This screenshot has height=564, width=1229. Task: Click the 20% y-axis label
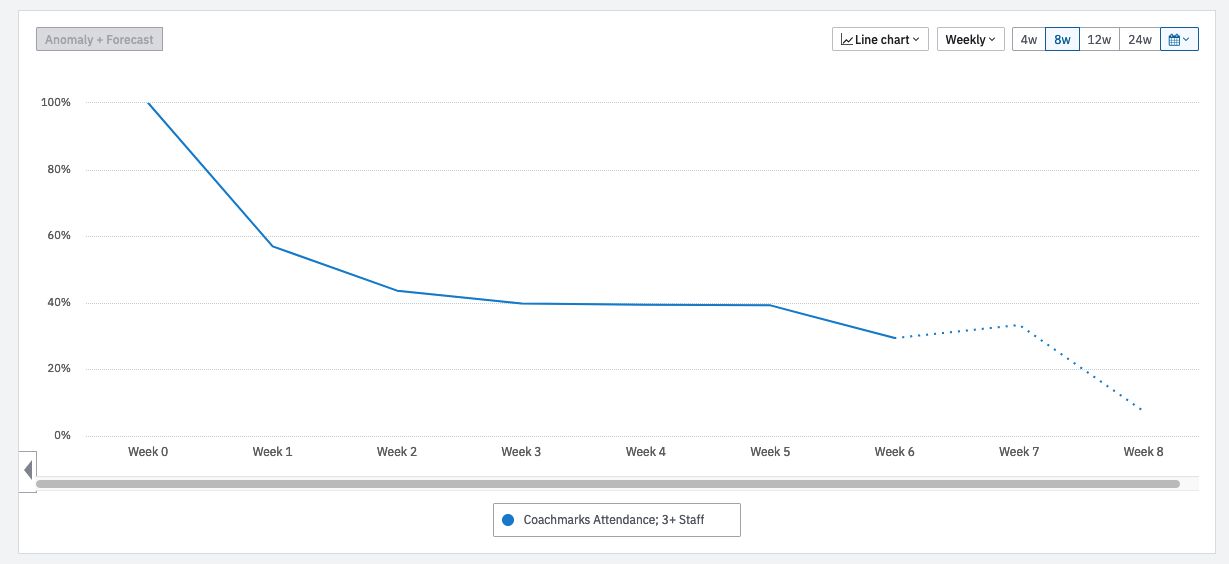[59, 369]
